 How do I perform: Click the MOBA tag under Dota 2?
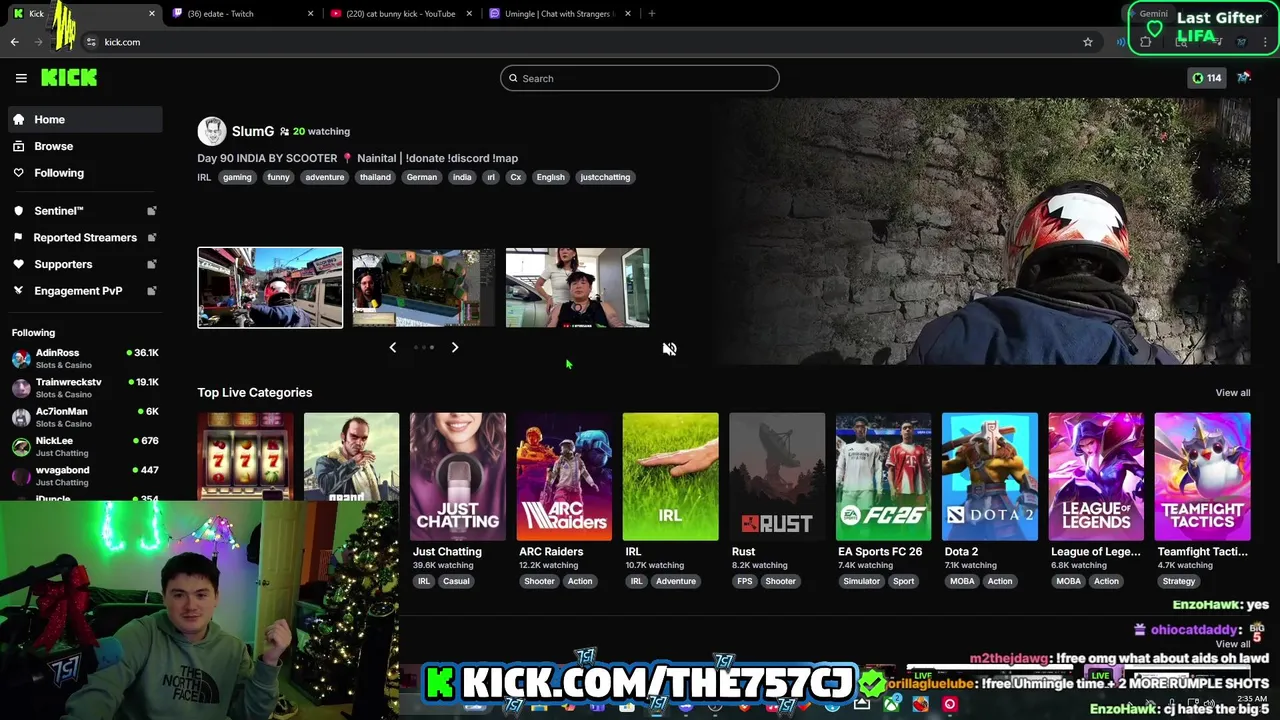point(962,581)
